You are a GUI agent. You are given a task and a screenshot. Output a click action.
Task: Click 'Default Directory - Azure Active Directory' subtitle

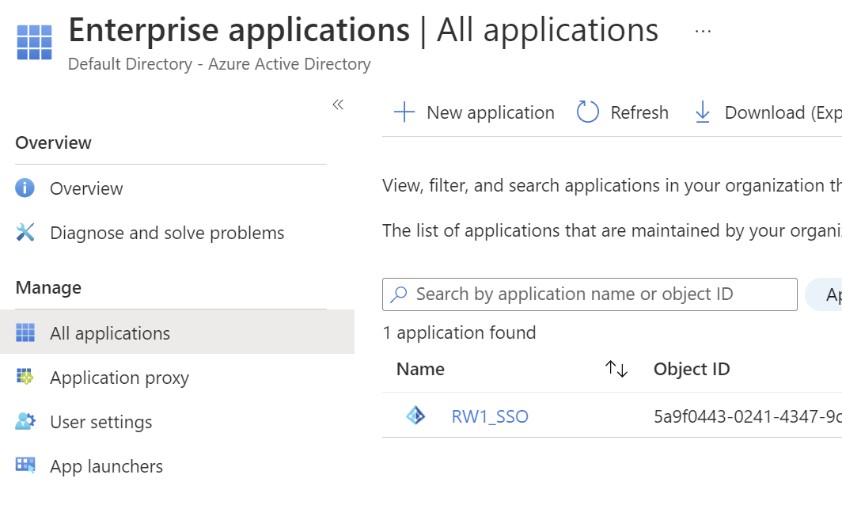(x=219, y=64)
